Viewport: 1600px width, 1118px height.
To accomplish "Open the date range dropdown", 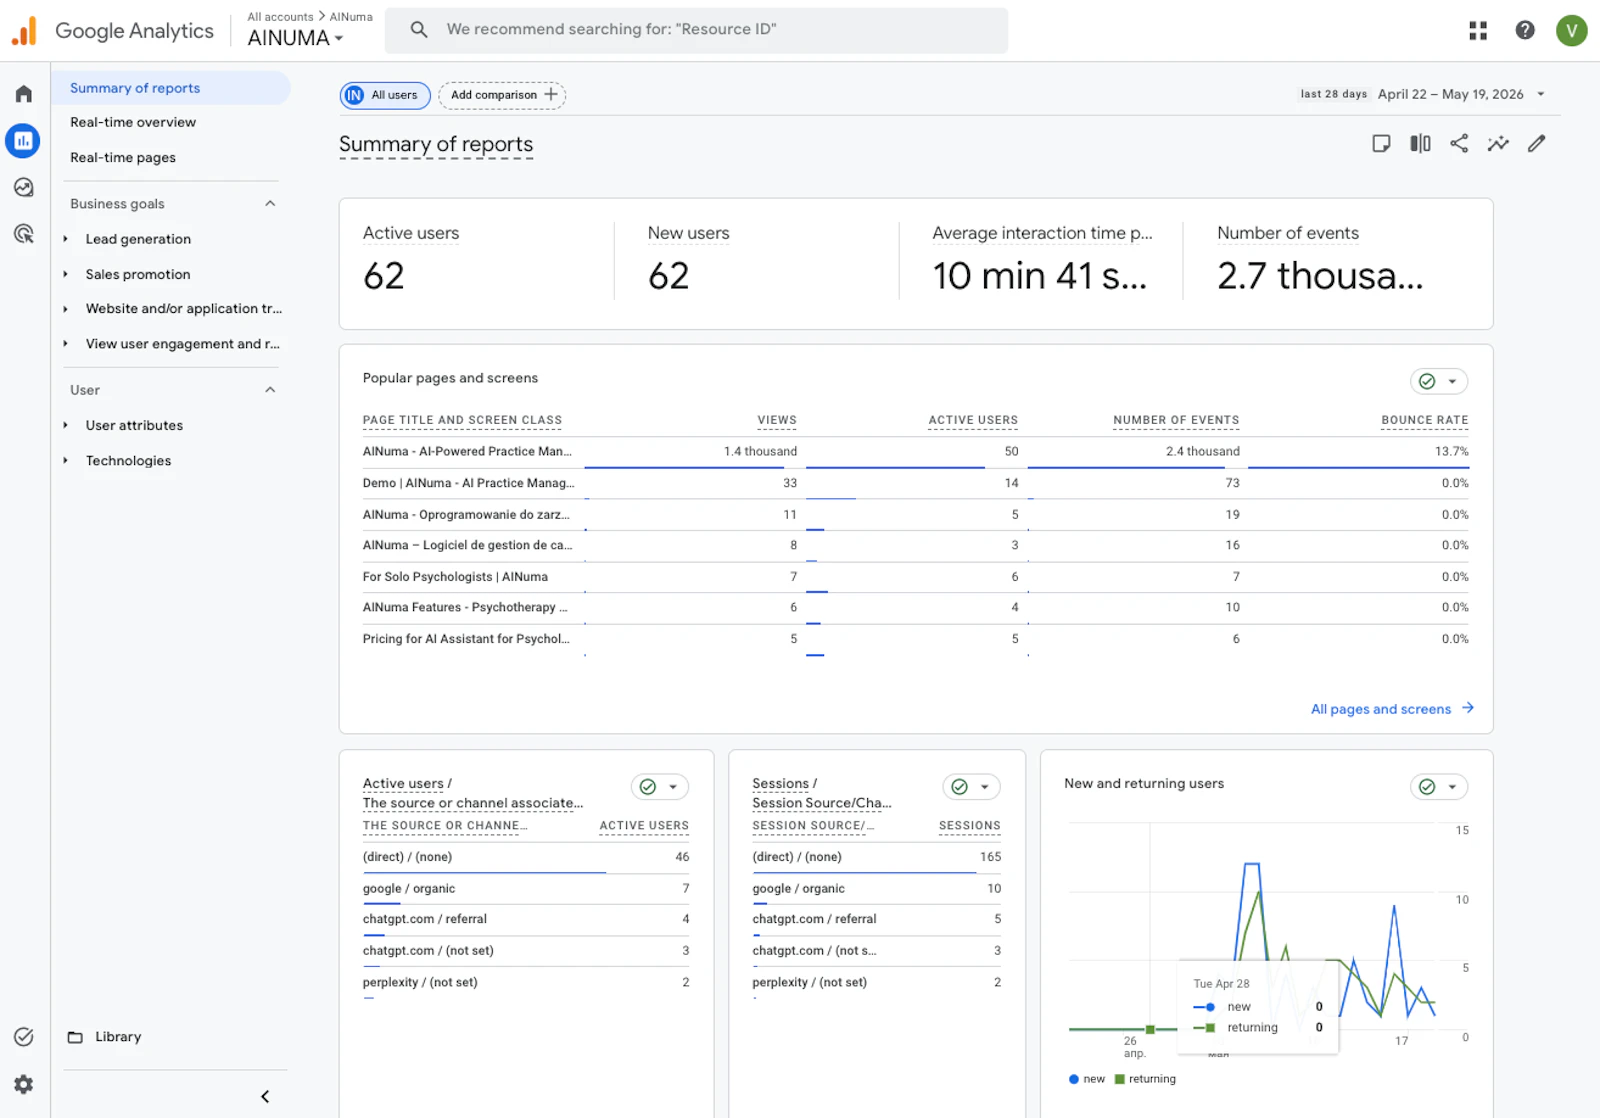I will click(1541, 94).
